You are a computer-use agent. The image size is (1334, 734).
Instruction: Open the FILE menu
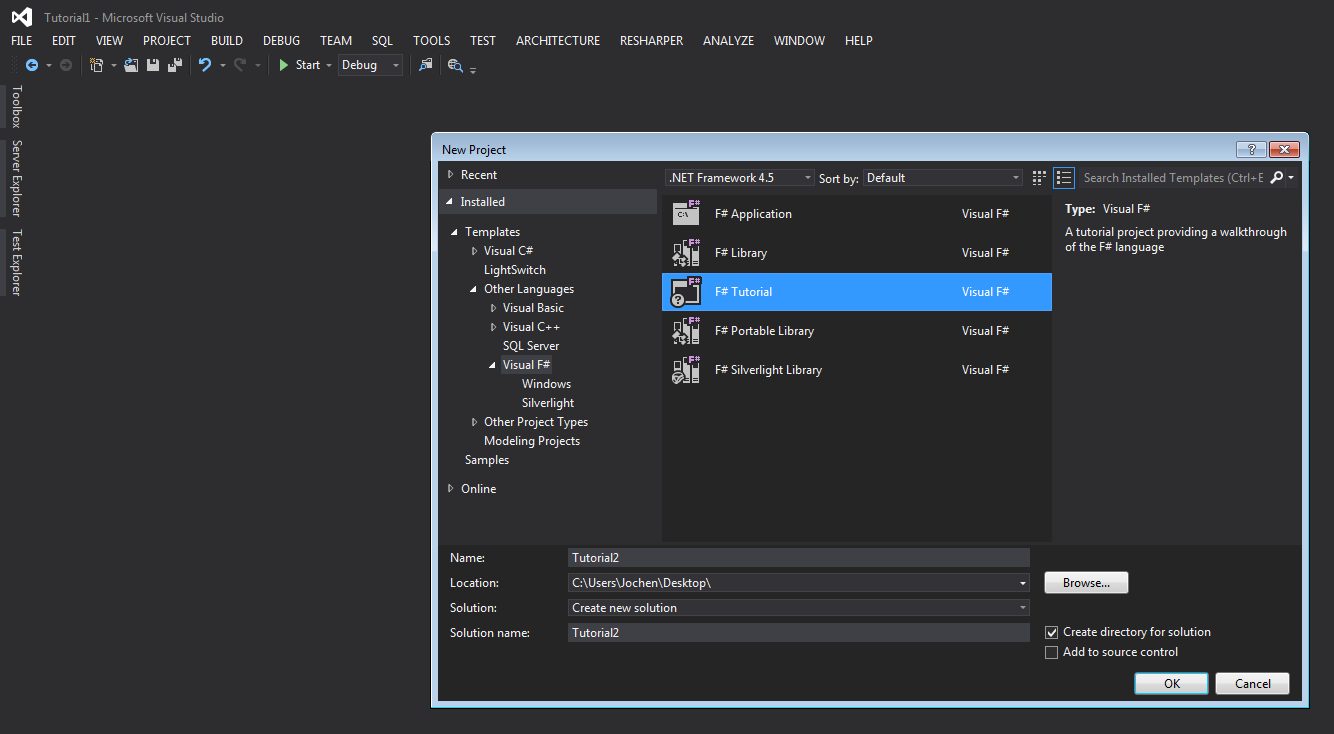click(22, 41)
